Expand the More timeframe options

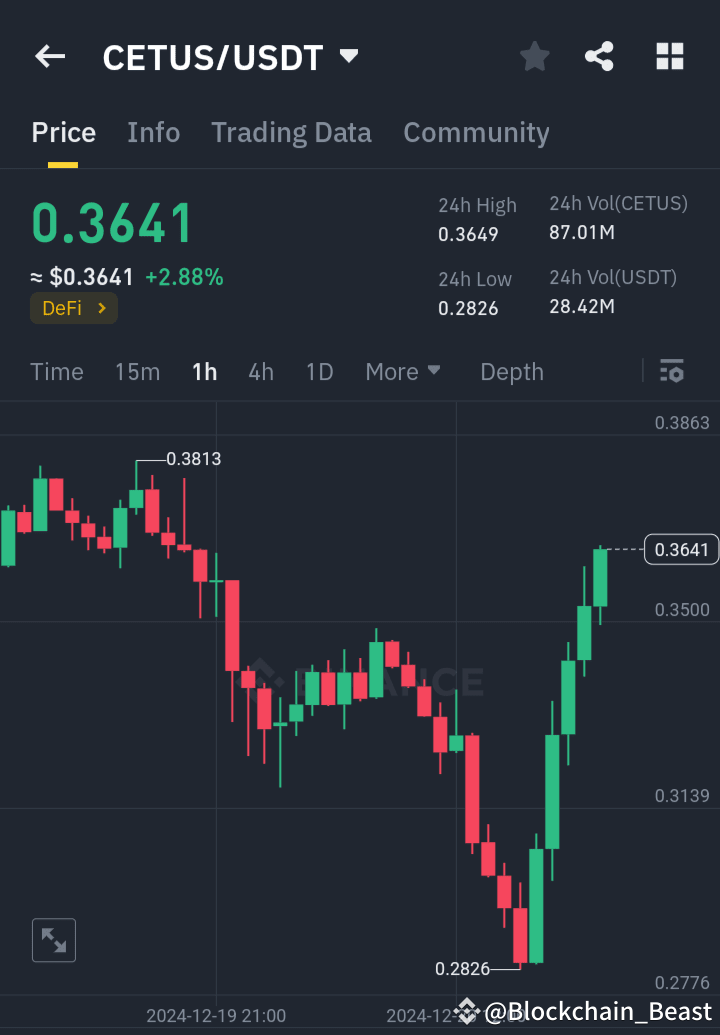tap(403, 371)
